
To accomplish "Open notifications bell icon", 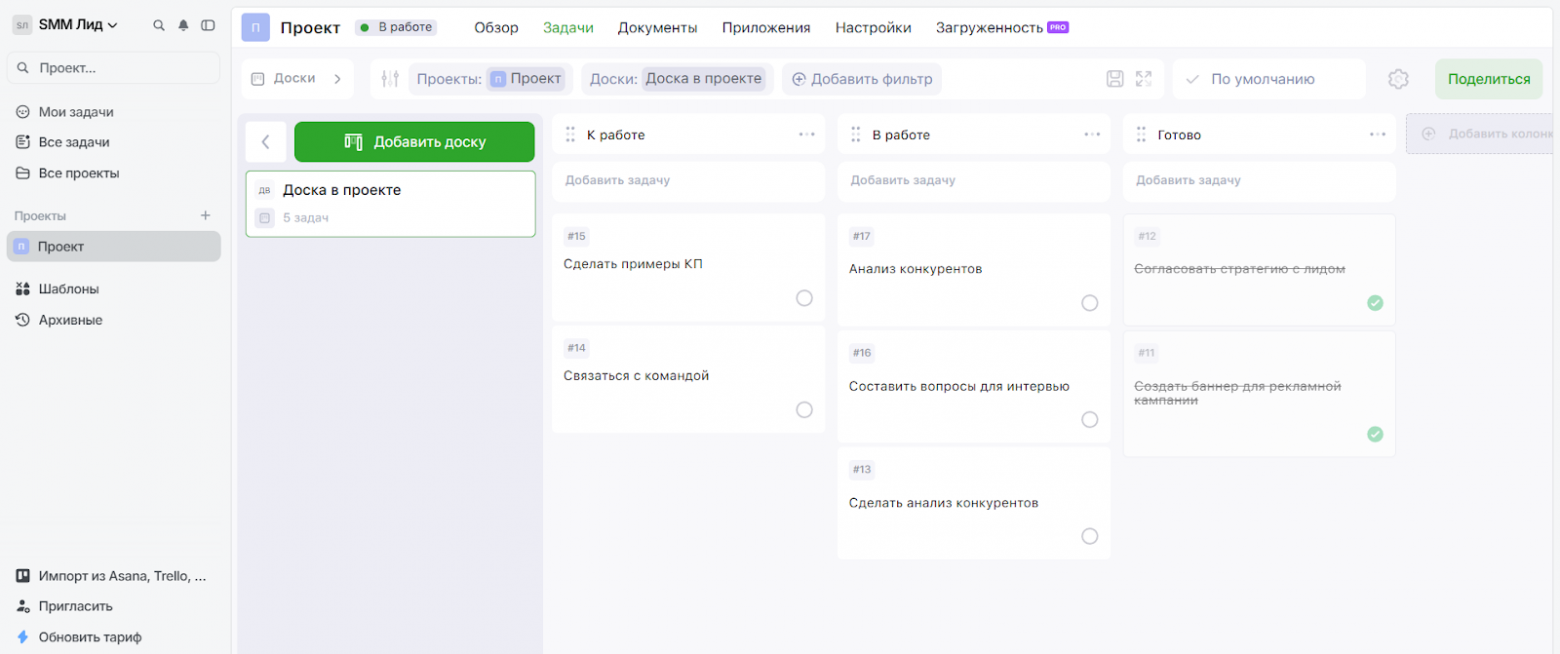I will tap(183, 25).
